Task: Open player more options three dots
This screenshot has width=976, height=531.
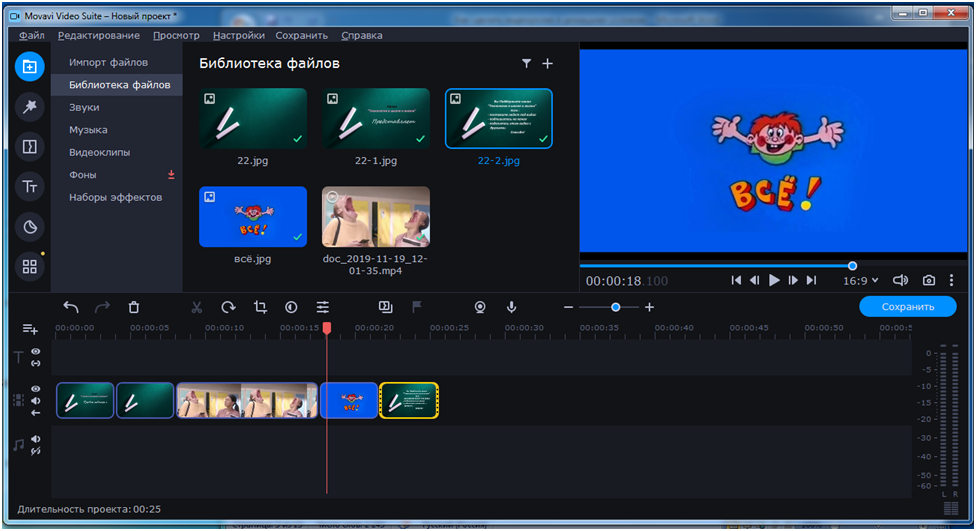Action: [952, 280]
